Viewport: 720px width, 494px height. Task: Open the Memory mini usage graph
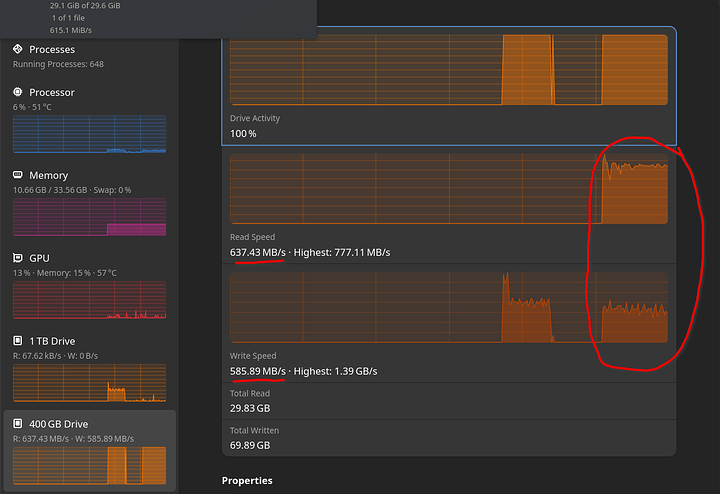(89, 216)
